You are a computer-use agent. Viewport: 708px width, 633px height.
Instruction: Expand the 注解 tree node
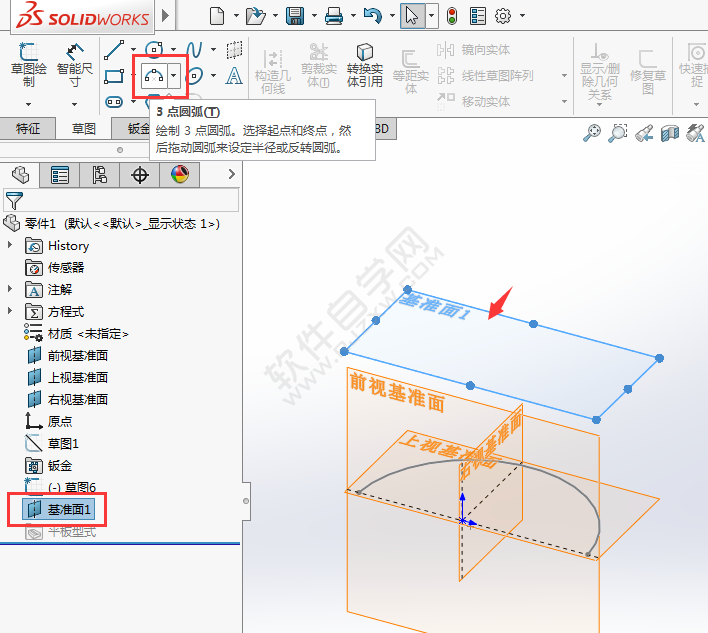(10, 289)
